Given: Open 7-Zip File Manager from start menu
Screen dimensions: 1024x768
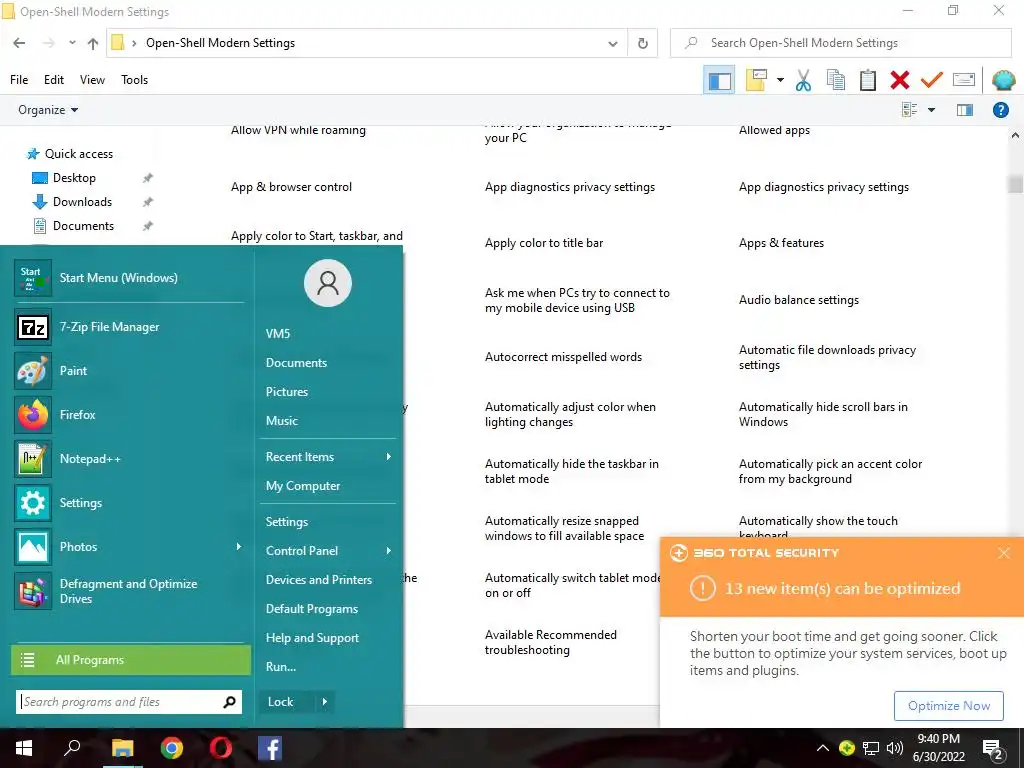Looking at the screenshot, I should pos(129,327).
